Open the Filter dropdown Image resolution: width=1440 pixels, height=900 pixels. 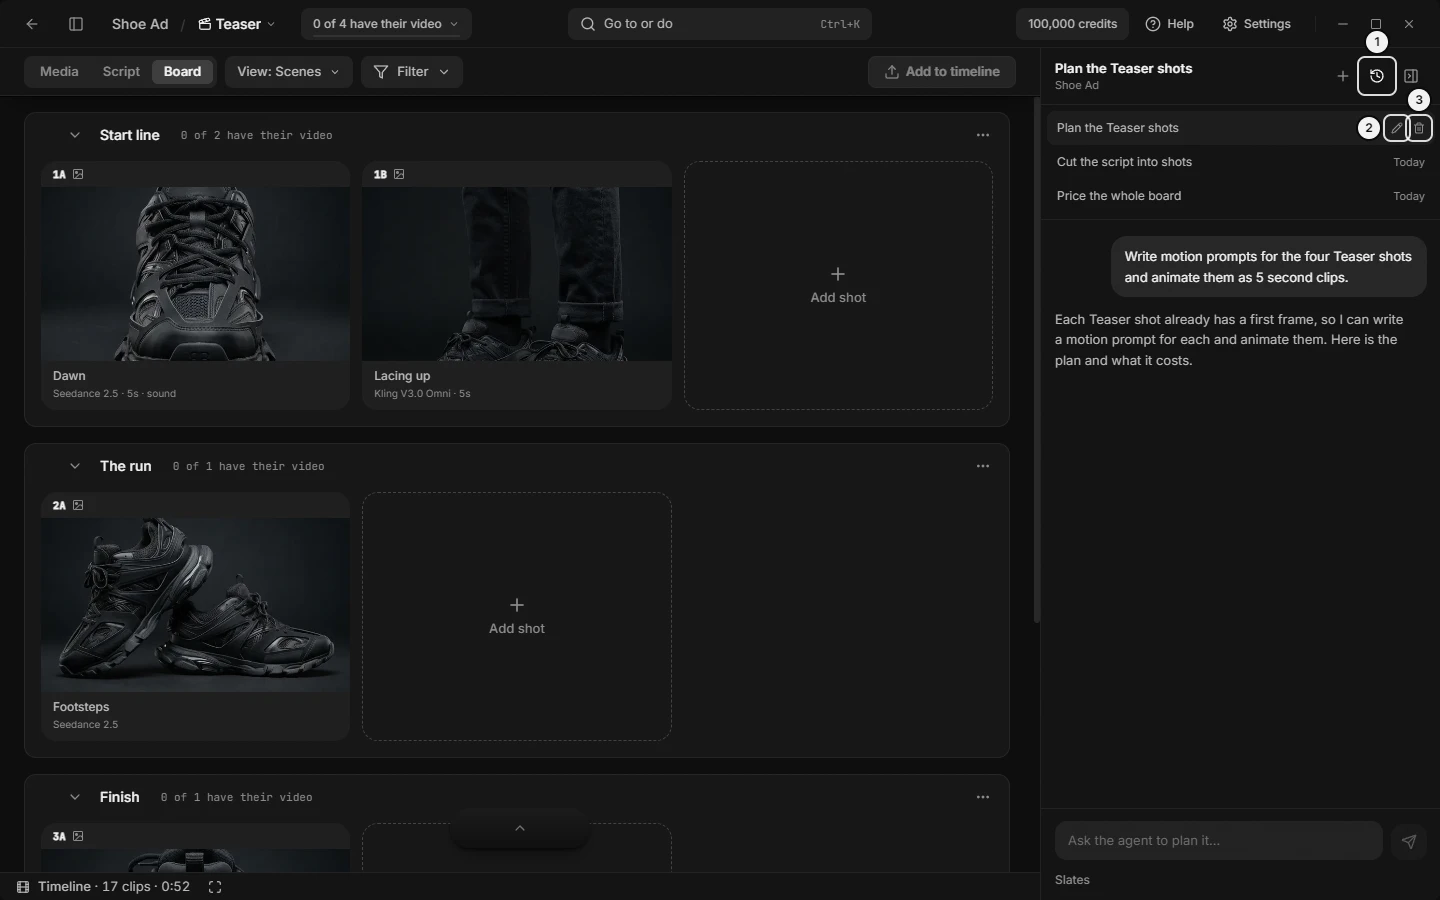tap(411, 72)
